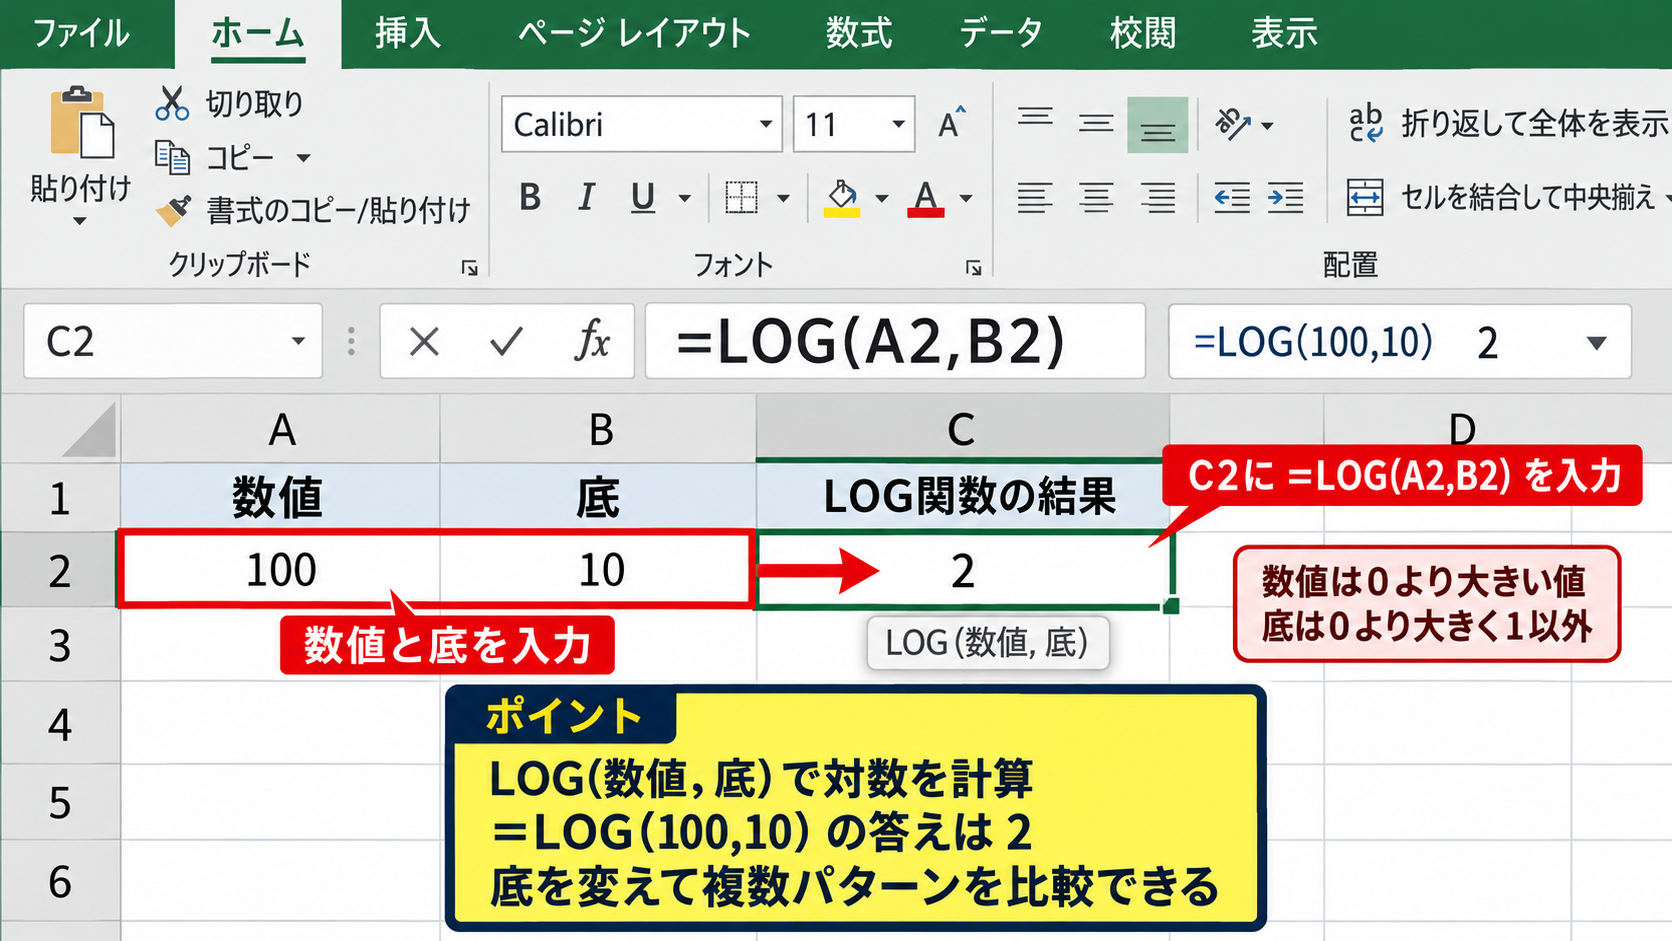Switch to the データ (Data) tab
This screenshot has height=941, width=1672.
pos(1001,34)
